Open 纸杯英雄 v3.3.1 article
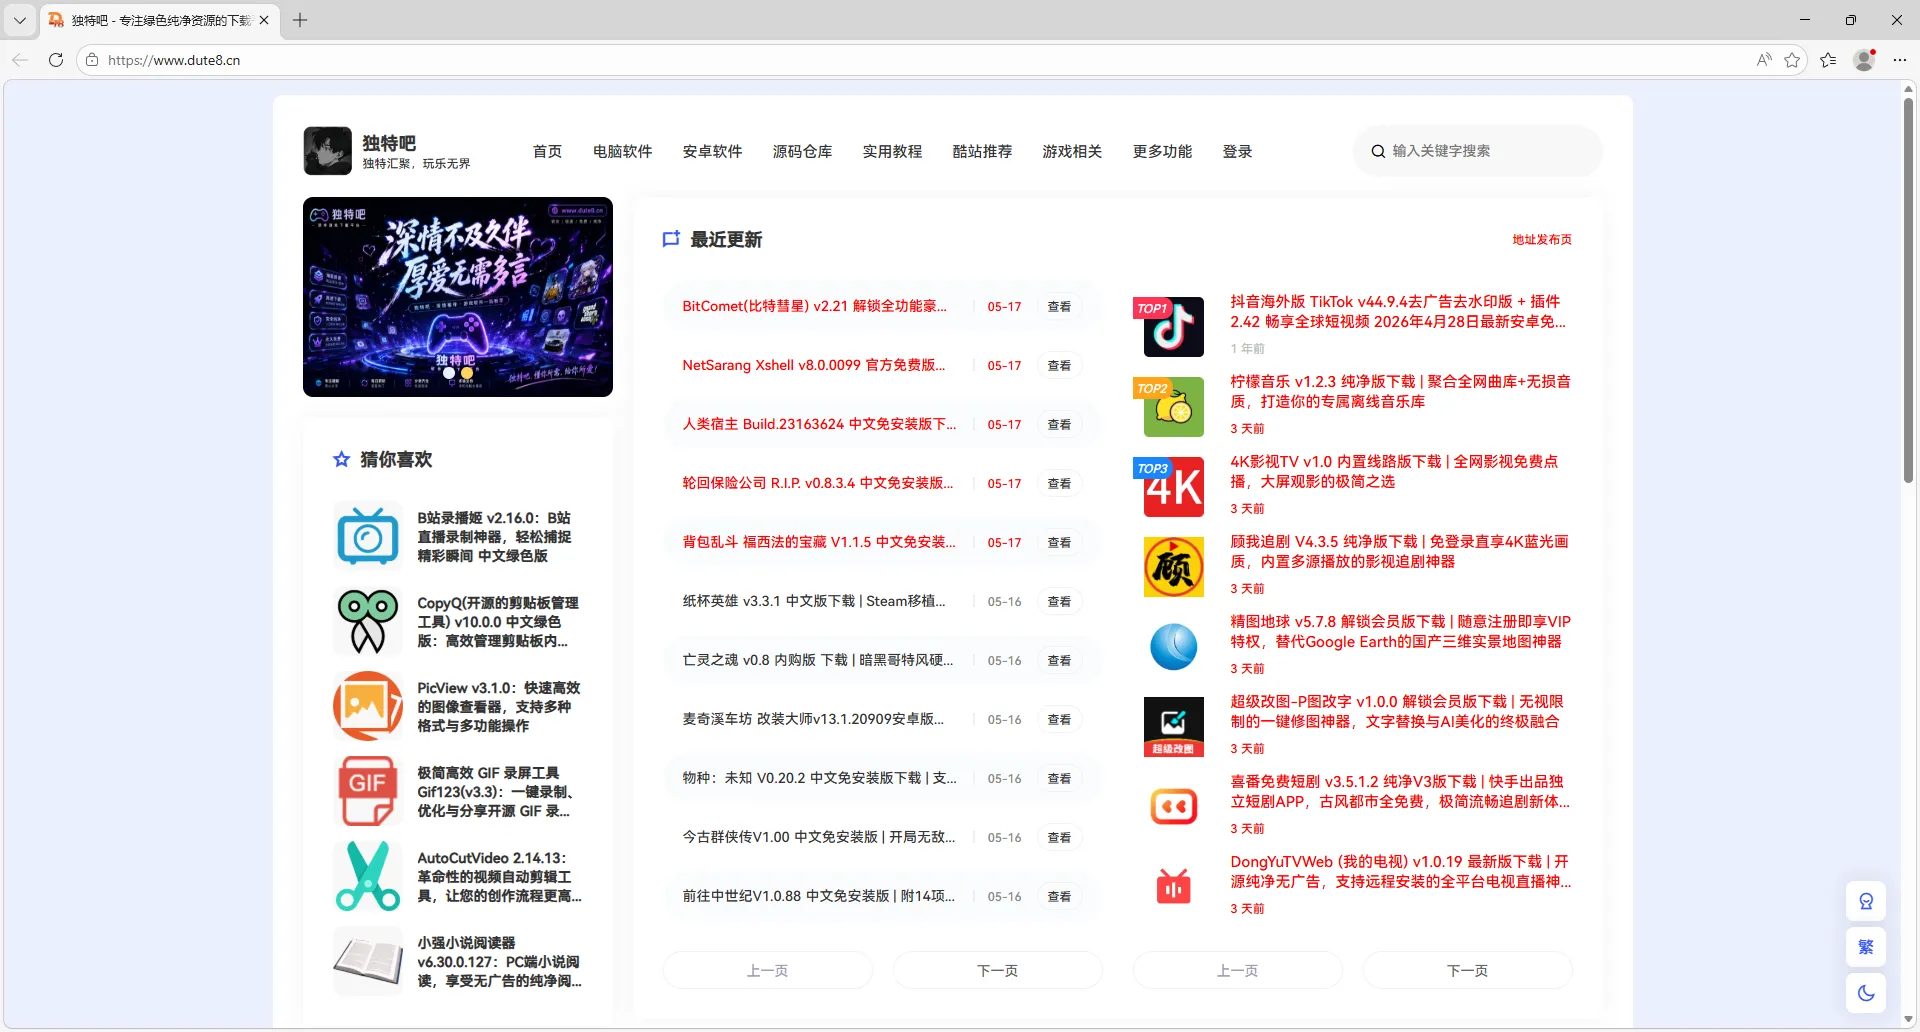 [x=813, y=601]
